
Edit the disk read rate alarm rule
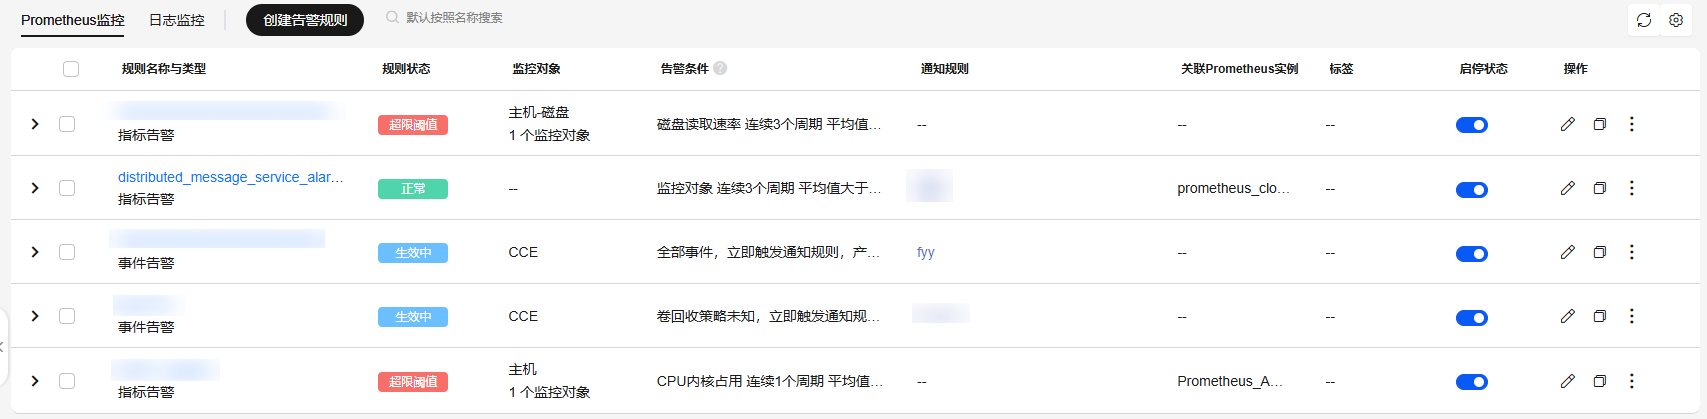point(1567,124)
